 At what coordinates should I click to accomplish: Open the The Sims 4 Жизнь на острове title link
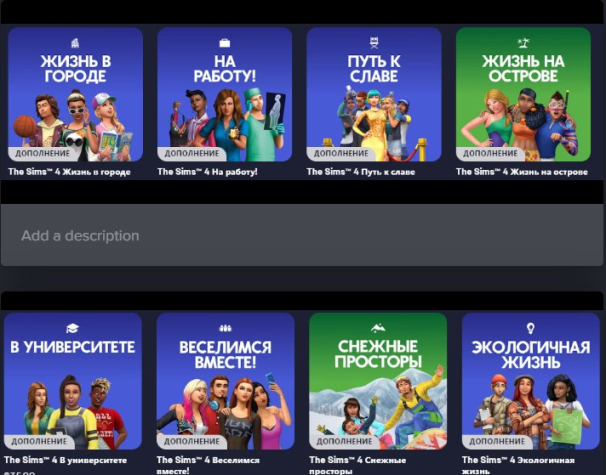(517, 172)
